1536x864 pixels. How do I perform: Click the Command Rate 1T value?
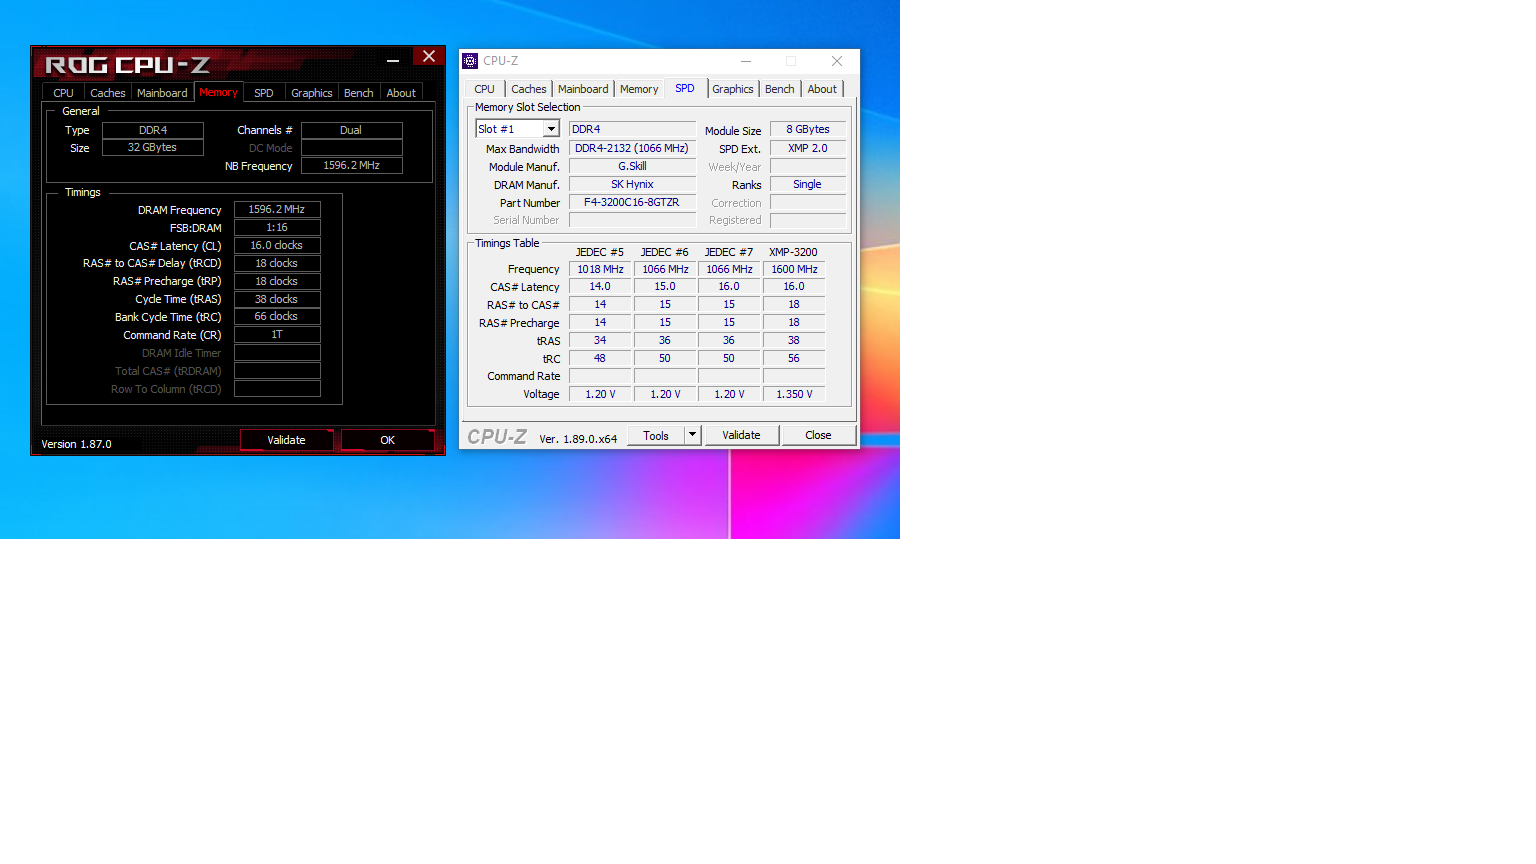click(x=277, y=334)
